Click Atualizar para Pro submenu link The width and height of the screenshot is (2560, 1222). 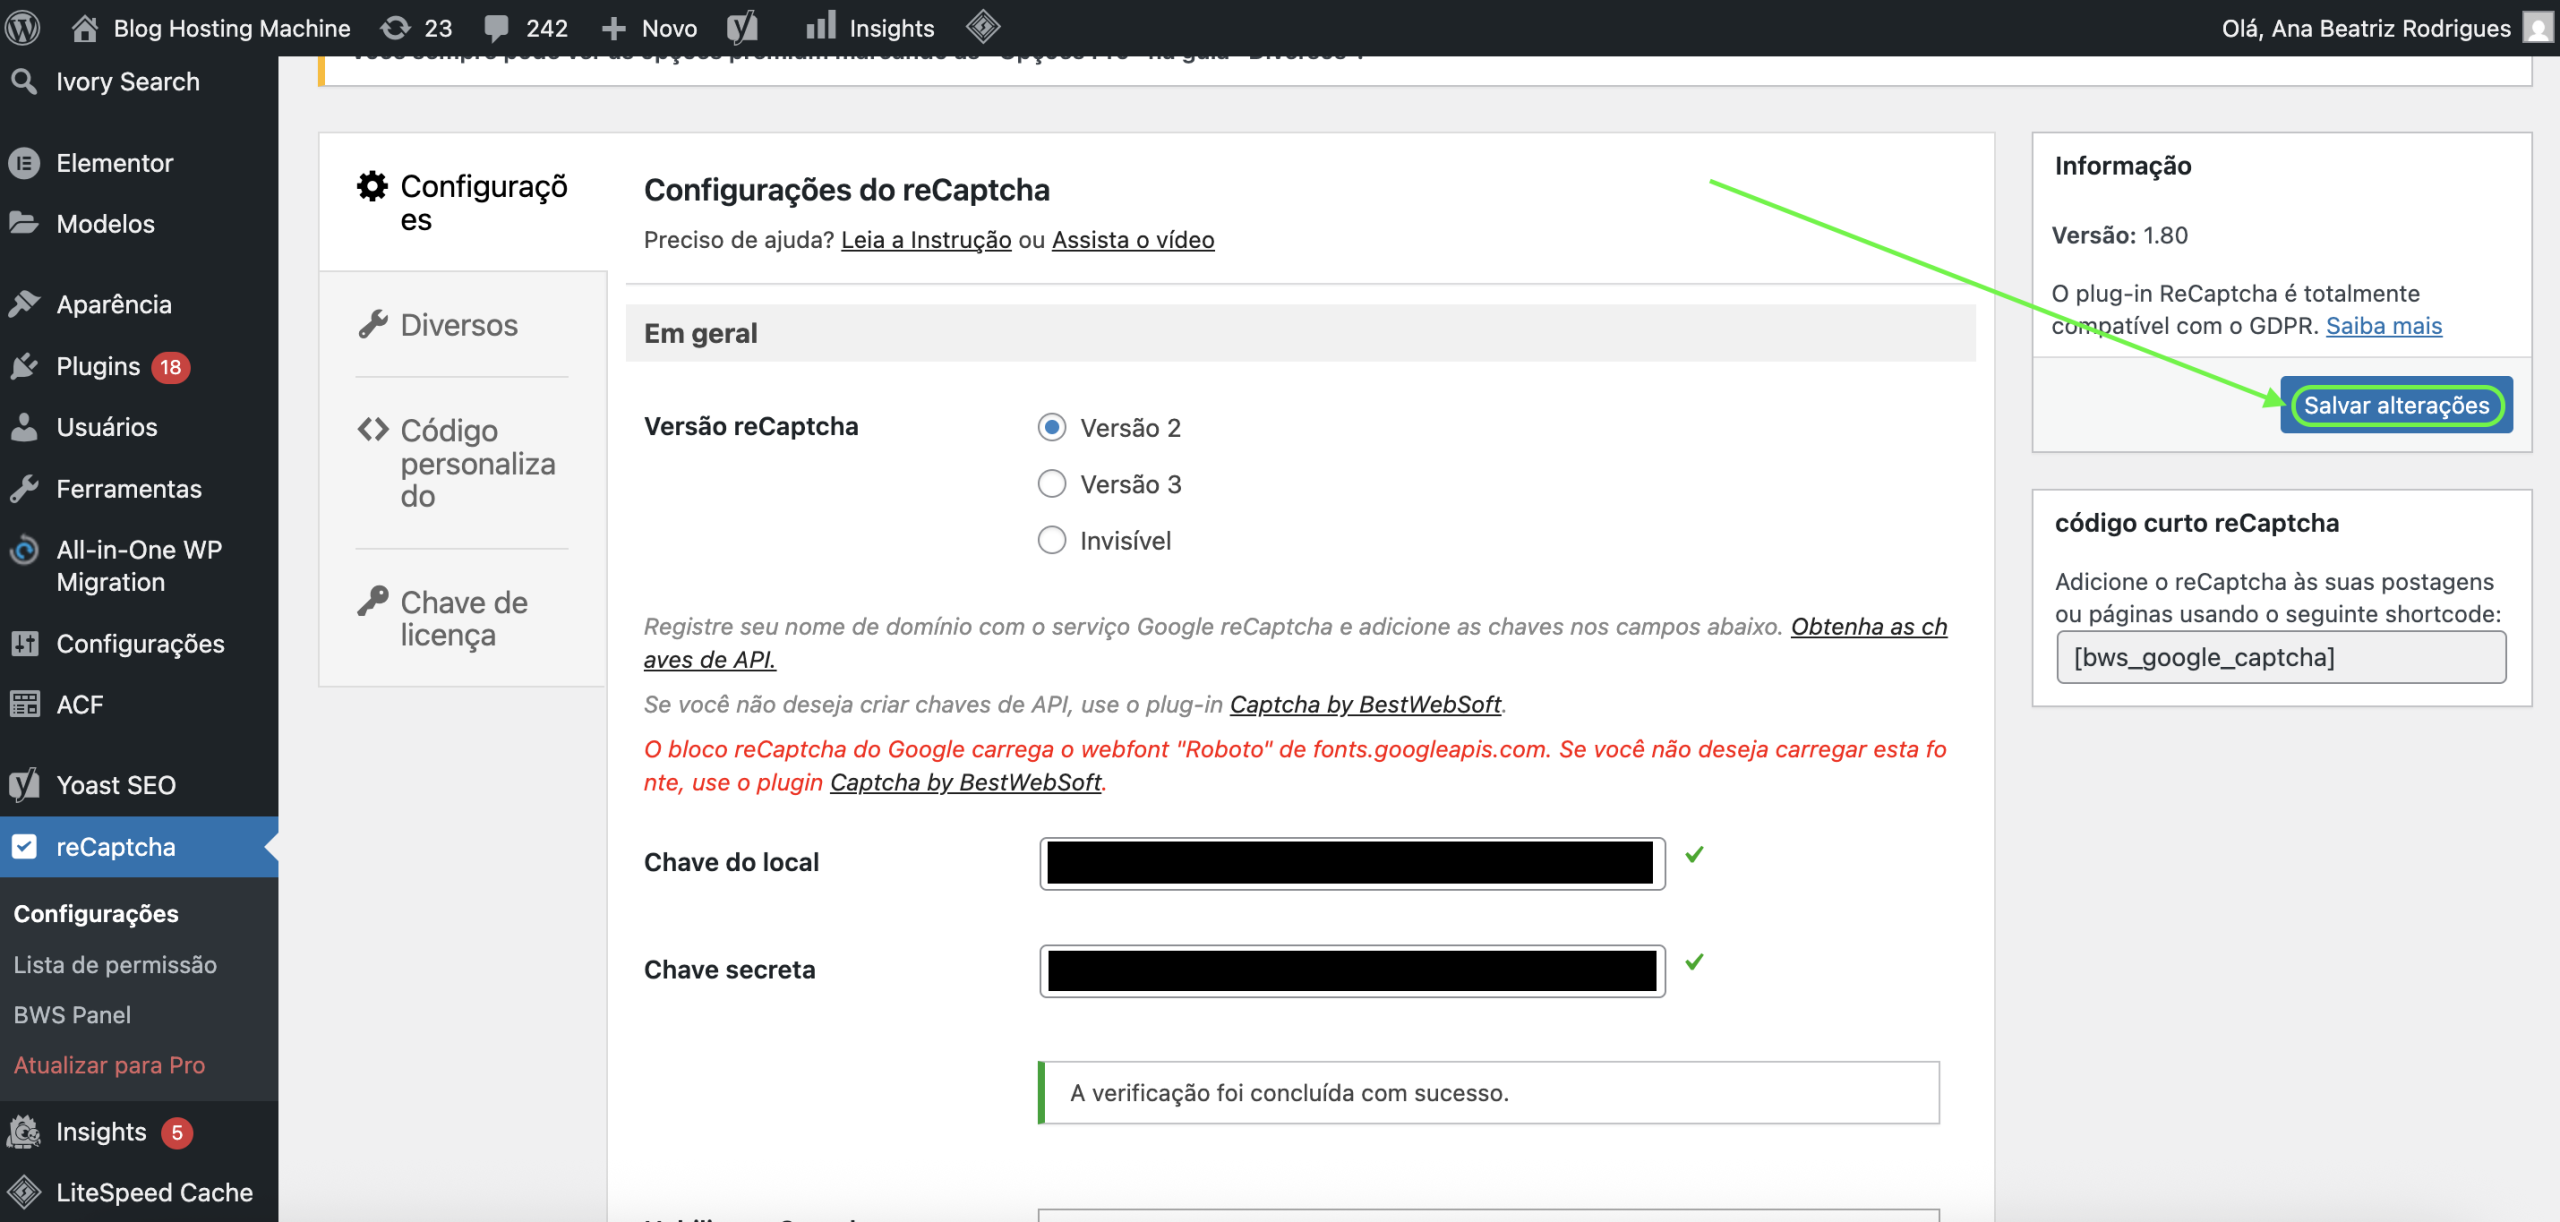pos(109,1065)
